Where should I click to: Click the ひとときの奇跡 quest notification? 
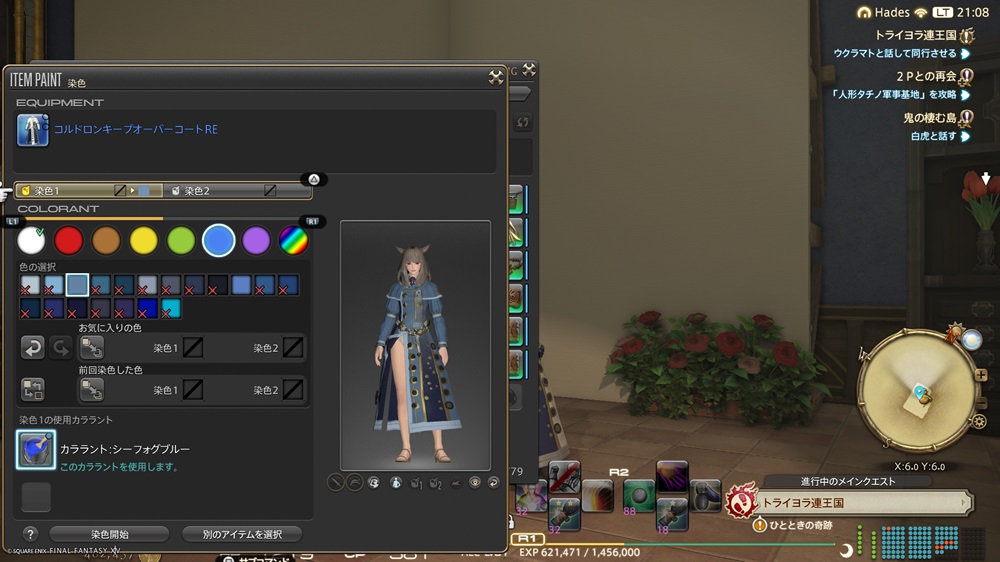(x=800, y=525)
